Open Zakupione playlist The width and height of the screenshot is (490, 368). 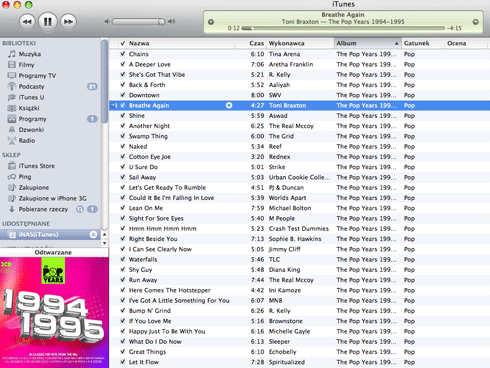click(34, 188)
